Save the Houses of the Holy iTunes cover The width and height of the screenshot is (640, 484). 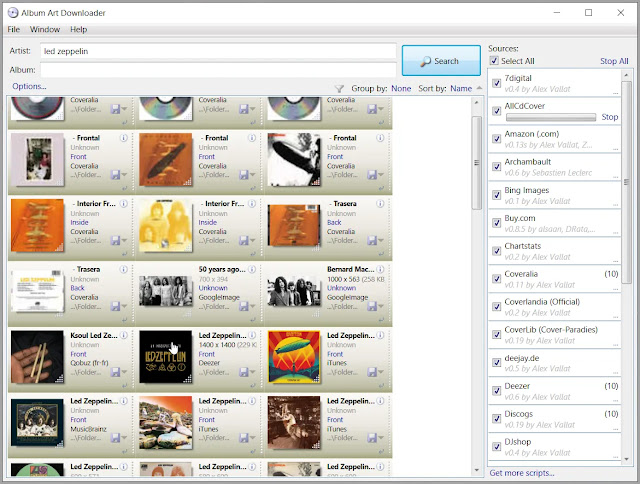(x=244, y=437)
